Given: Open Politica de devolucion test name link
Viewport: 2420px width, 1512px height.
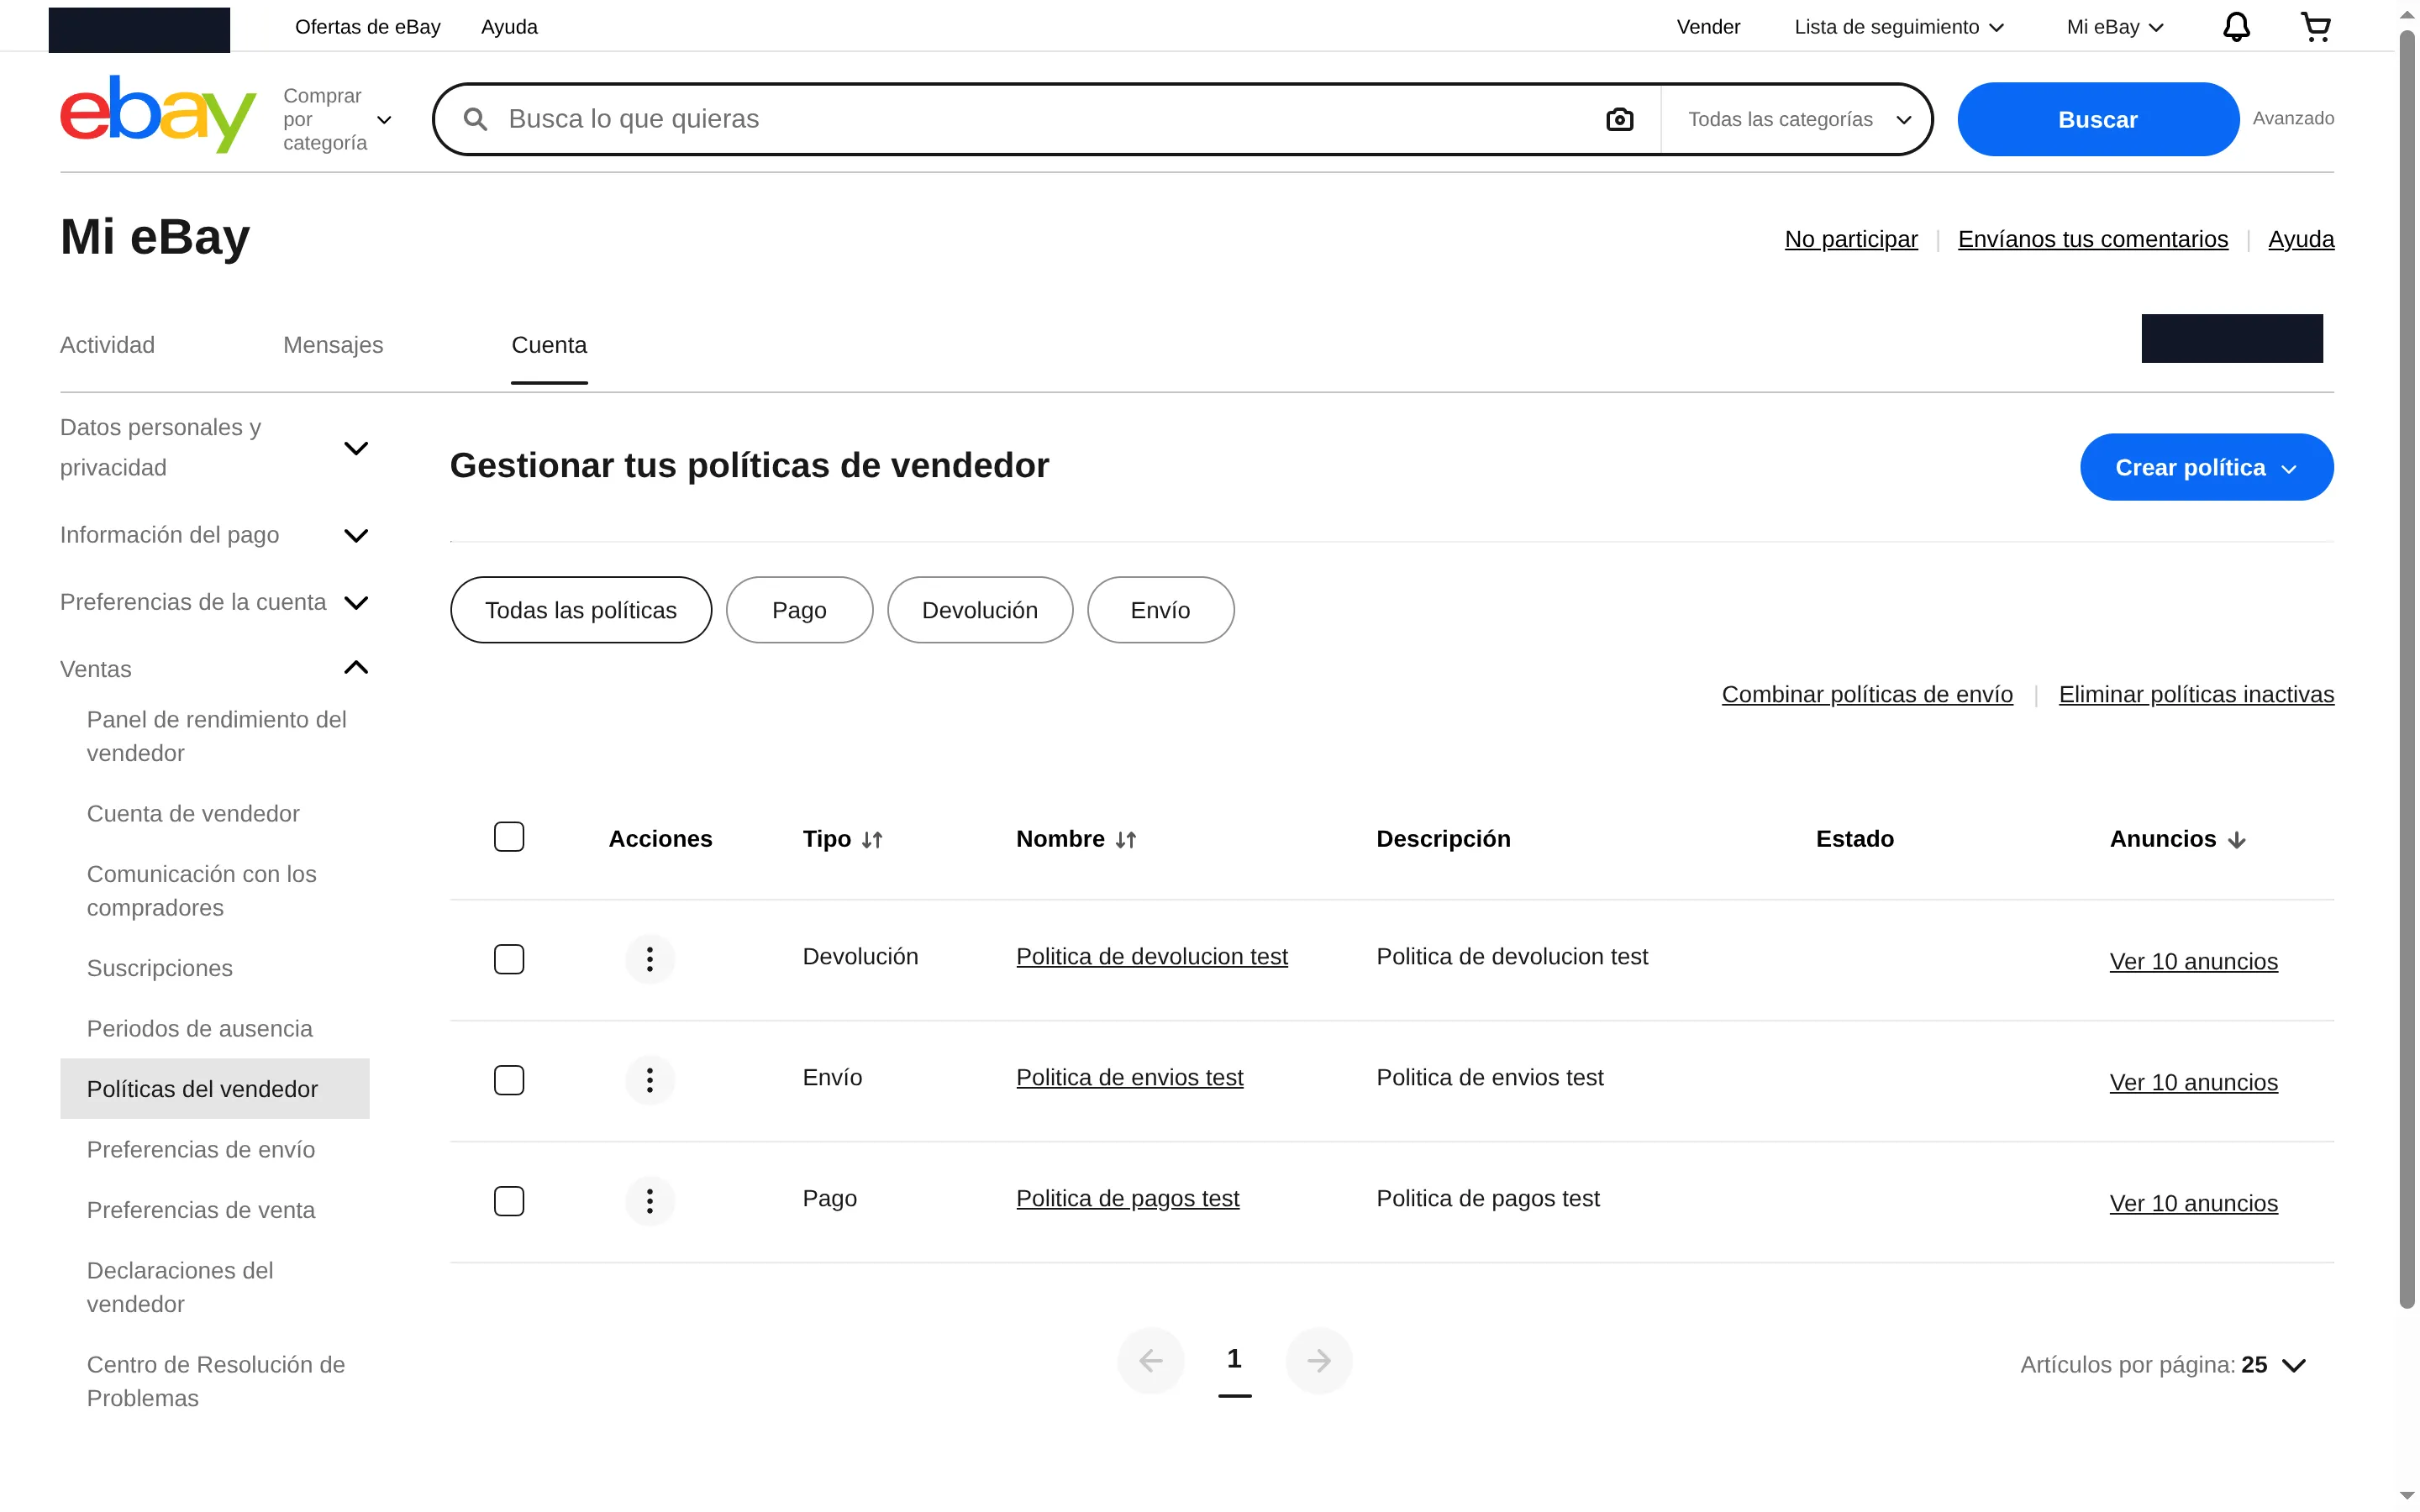Looking at the screenshot, I should pyautogui.click(x=1152, y=956).
